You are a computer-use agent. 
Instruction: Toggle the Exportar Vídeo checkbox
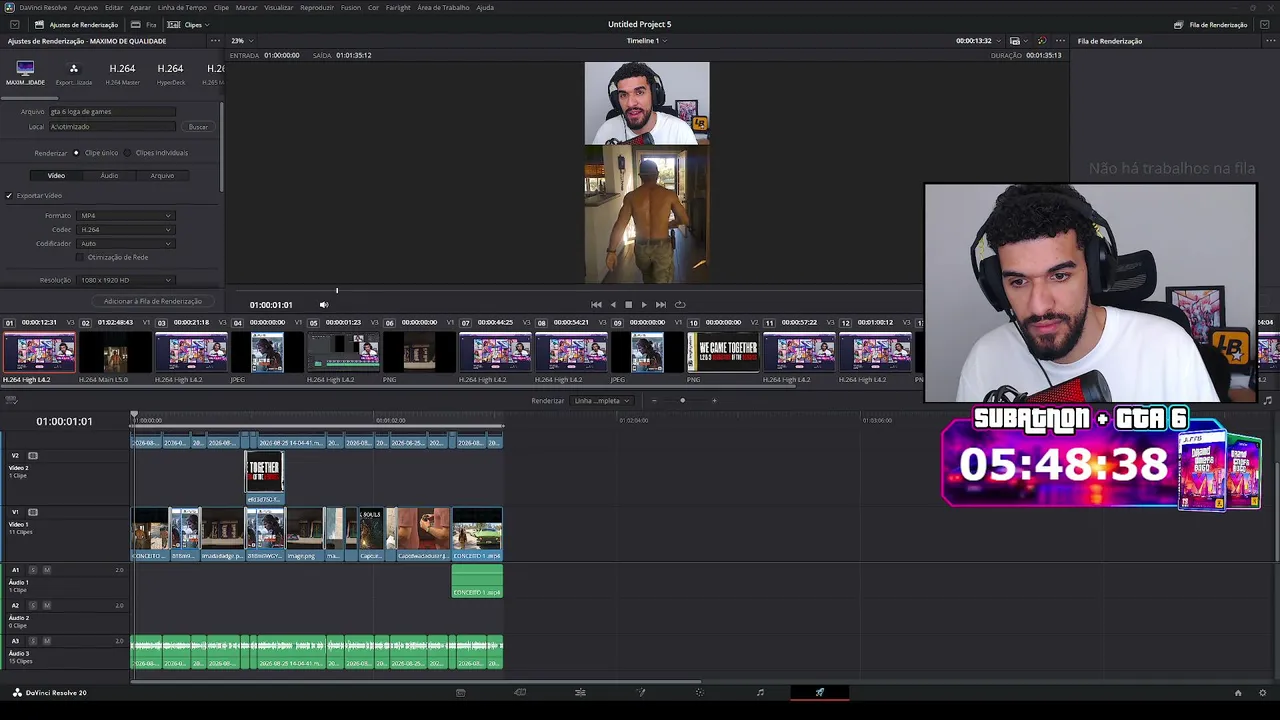point(9,196)
